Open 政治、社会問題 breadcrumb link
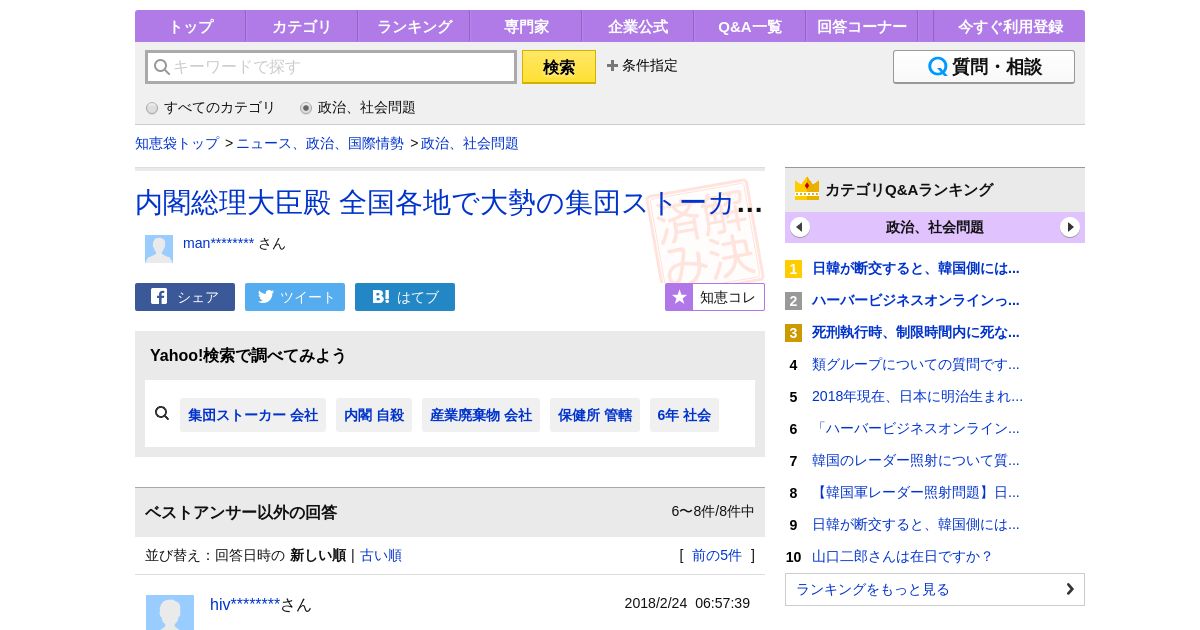Image resolution: width=1200 pixels, height=630 pixels. (470, 143)
